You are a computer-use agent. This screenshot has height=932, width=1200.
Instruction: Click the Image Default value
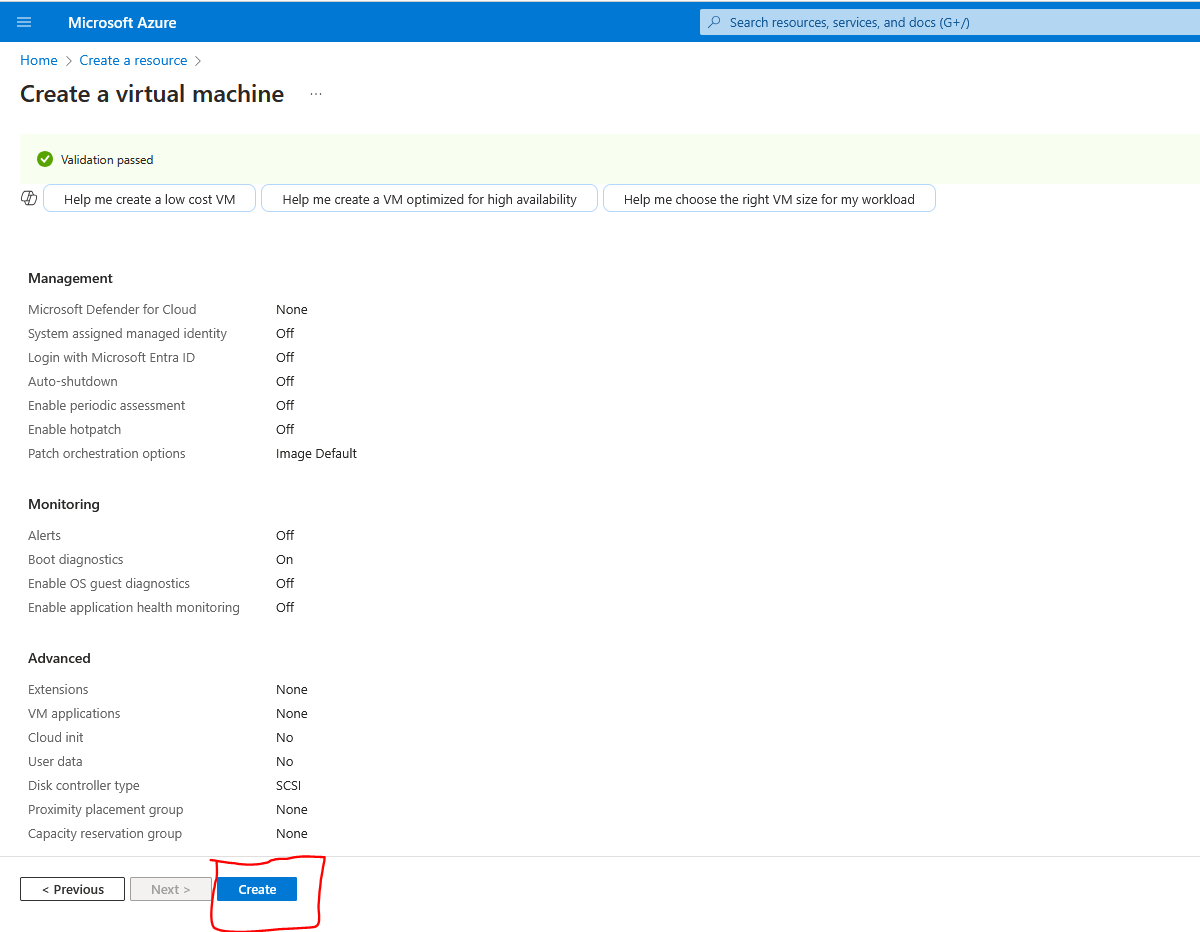tap(316, 453)
